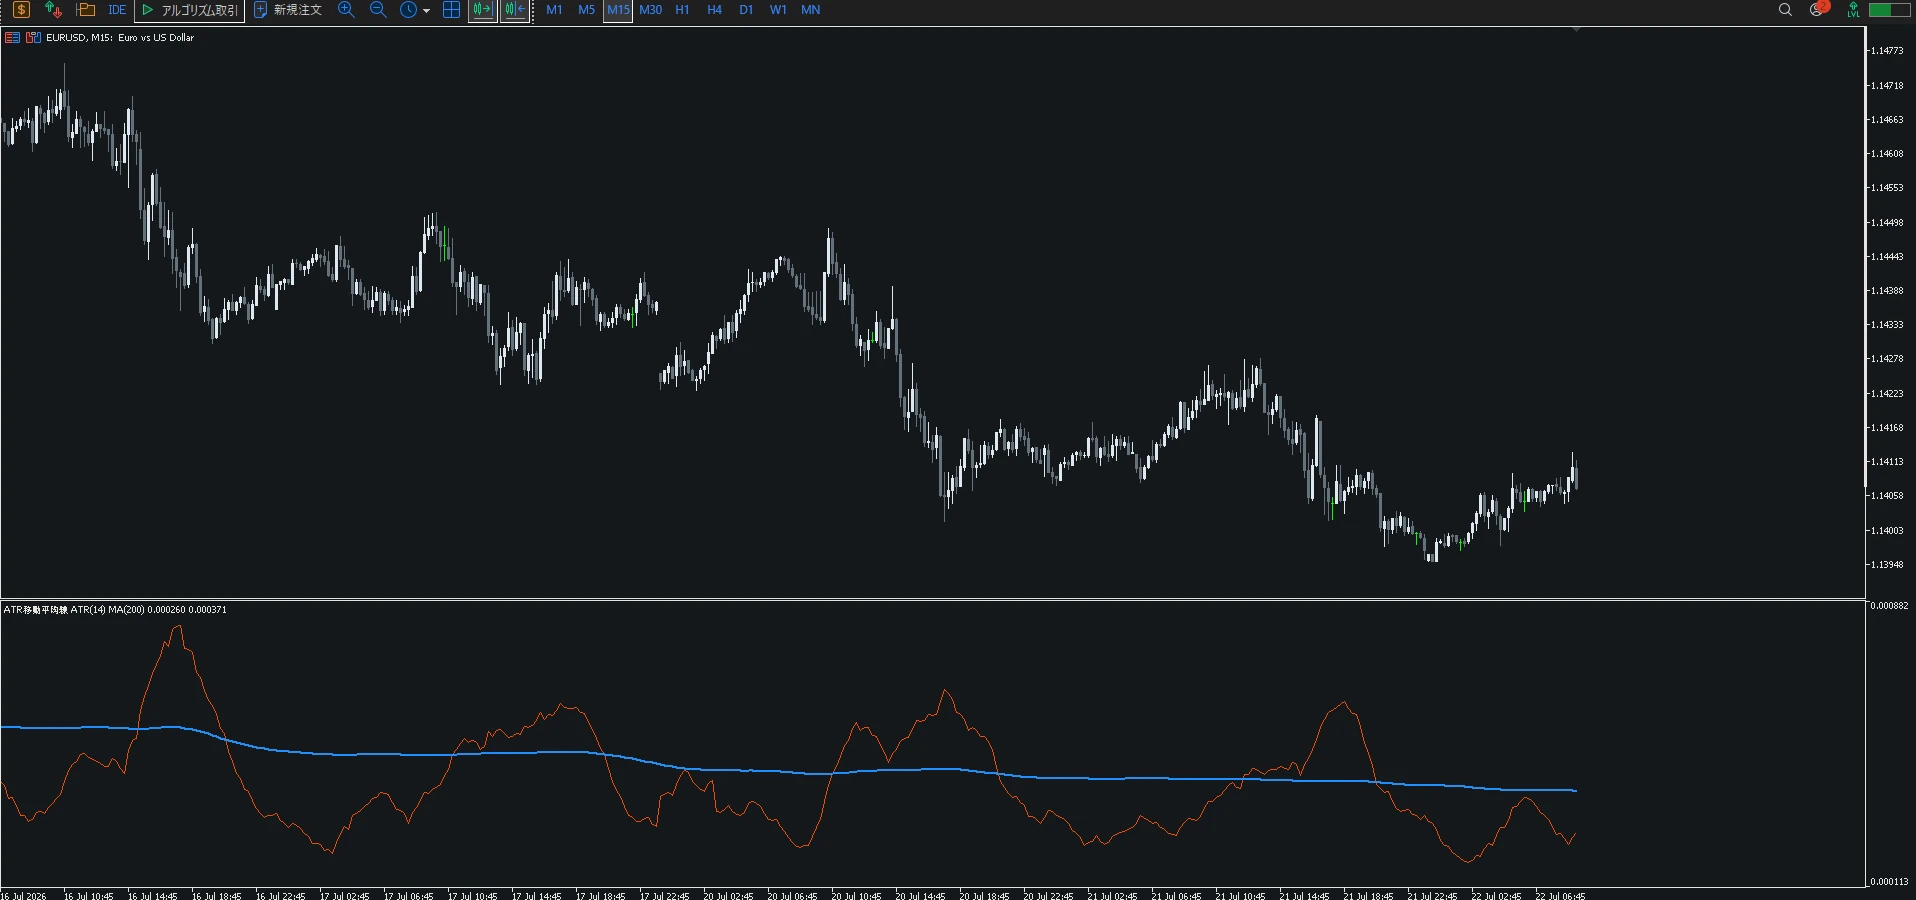Click the depth of market icon beside EURUSD
The image size is (1916, 900).
(x=33, y=38)
